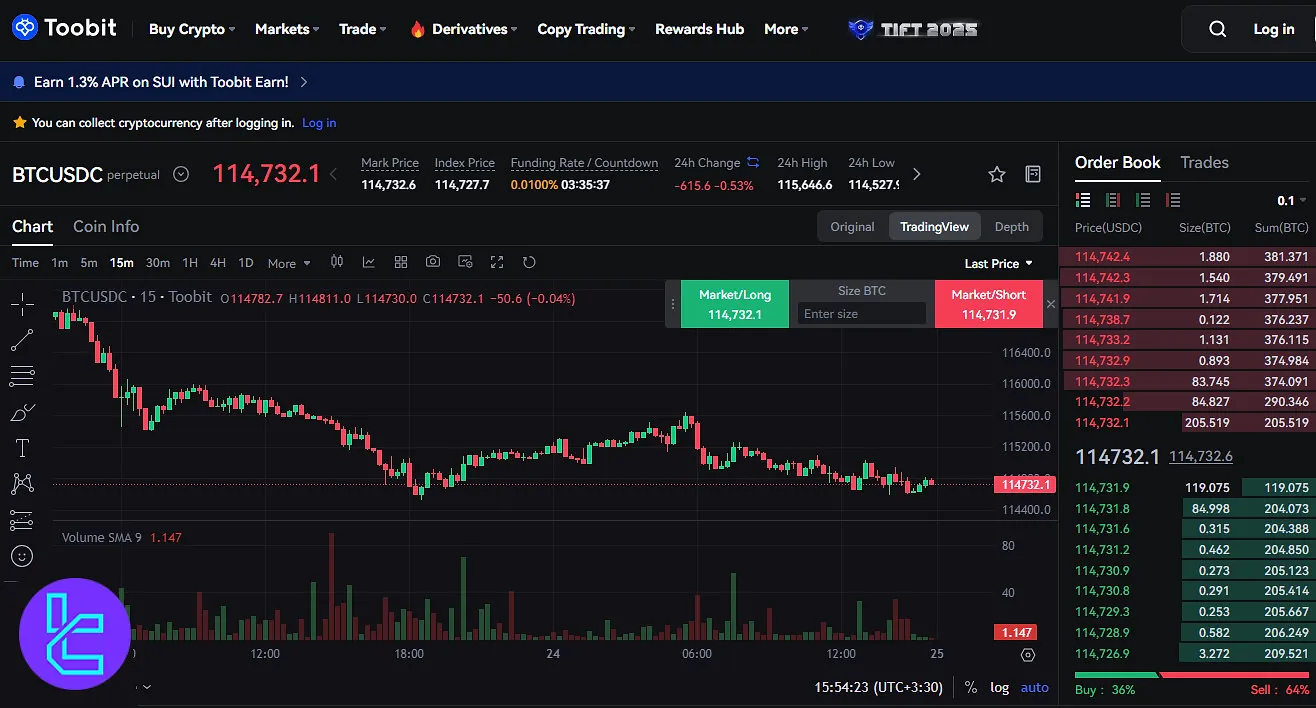The width and height of the screenshot is (1316, 708).
Task: Open the chart settings image icon
Action: 465,262
